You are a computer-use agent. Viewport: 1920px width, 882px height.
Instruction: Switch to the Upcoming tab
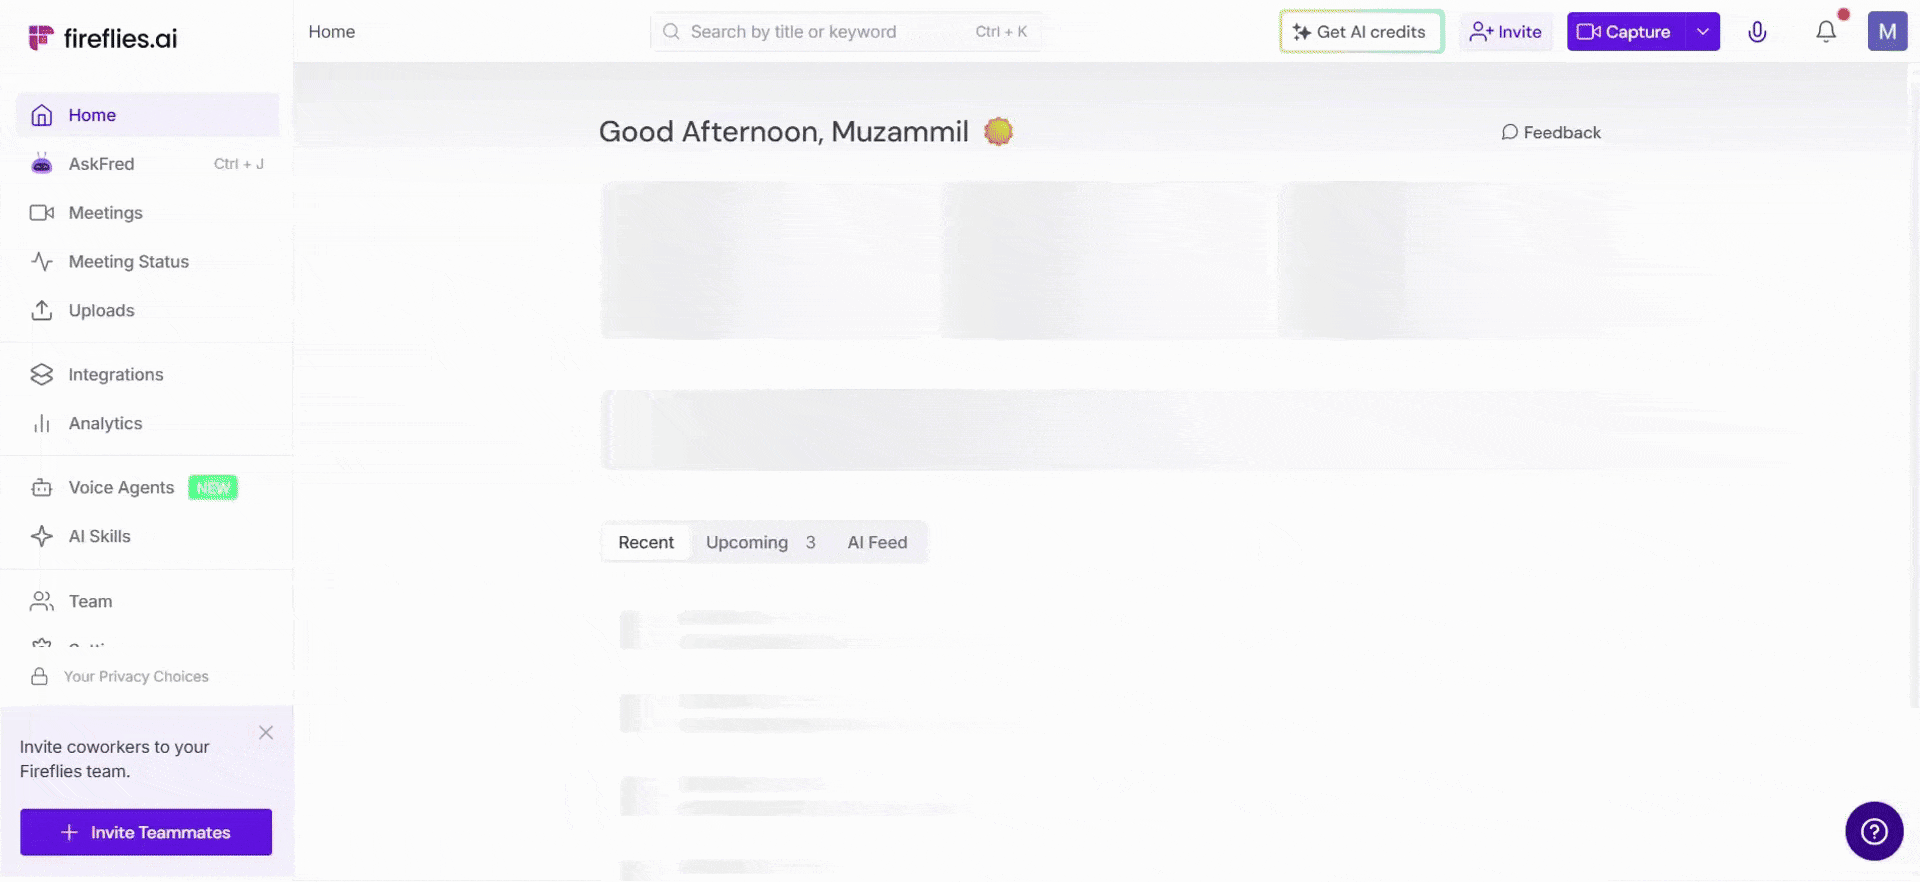pyautogui.click(x=760, y=543)
